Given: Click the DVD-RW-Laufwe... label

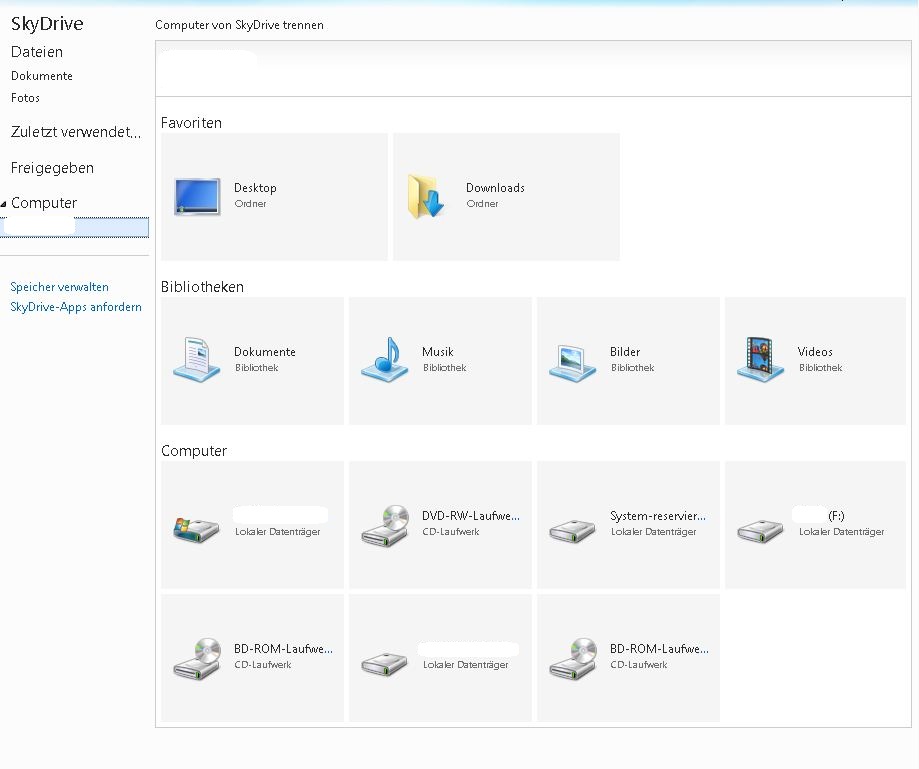Looking at the screenshot, I should tap(471, 516).
